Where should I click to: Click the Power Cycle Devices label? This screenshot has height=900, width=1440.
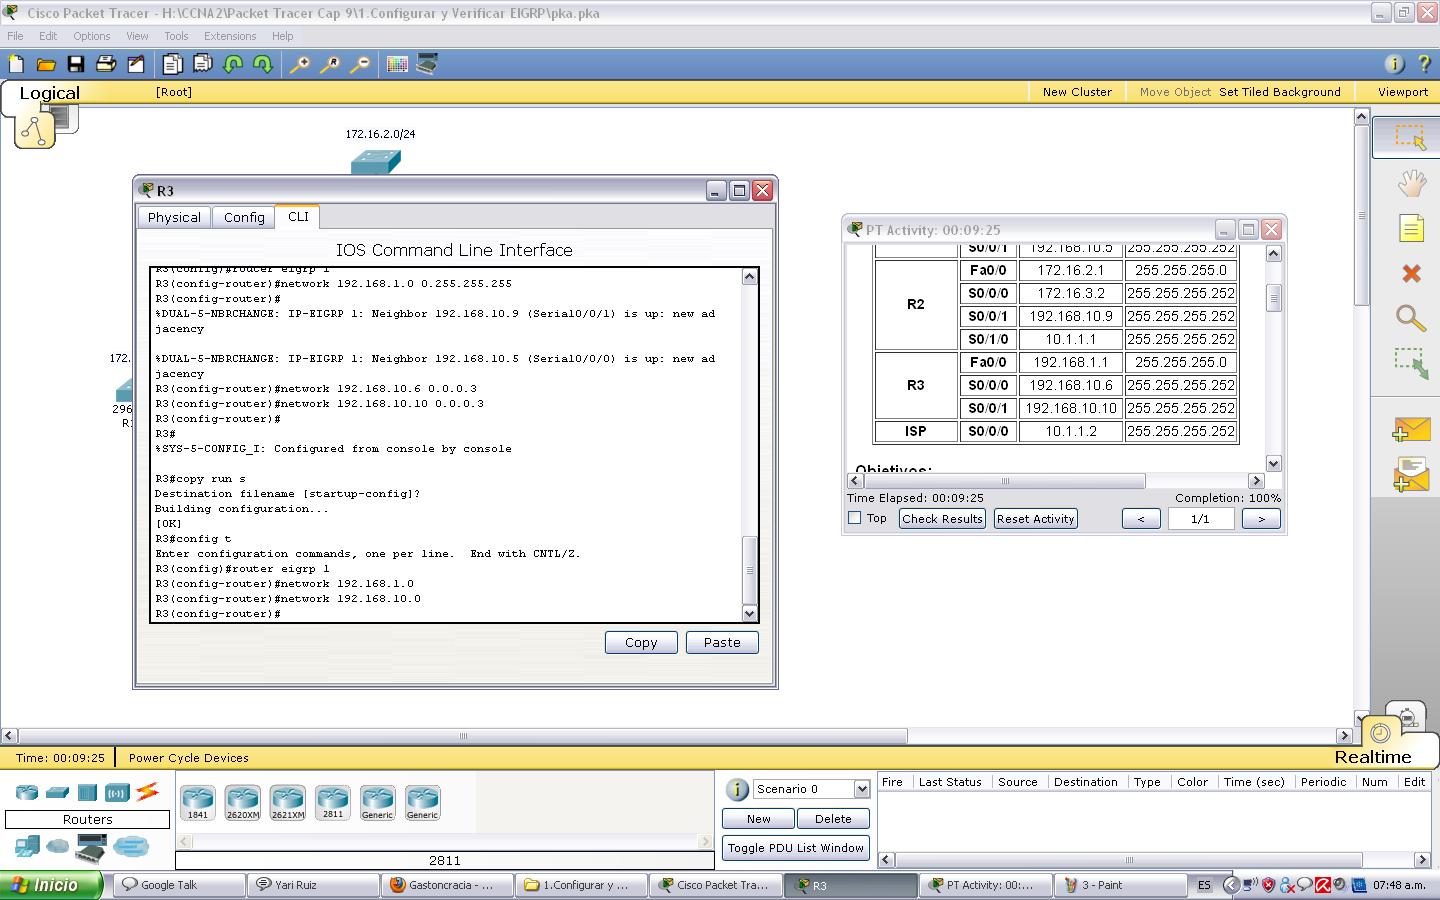click(189, 757)
